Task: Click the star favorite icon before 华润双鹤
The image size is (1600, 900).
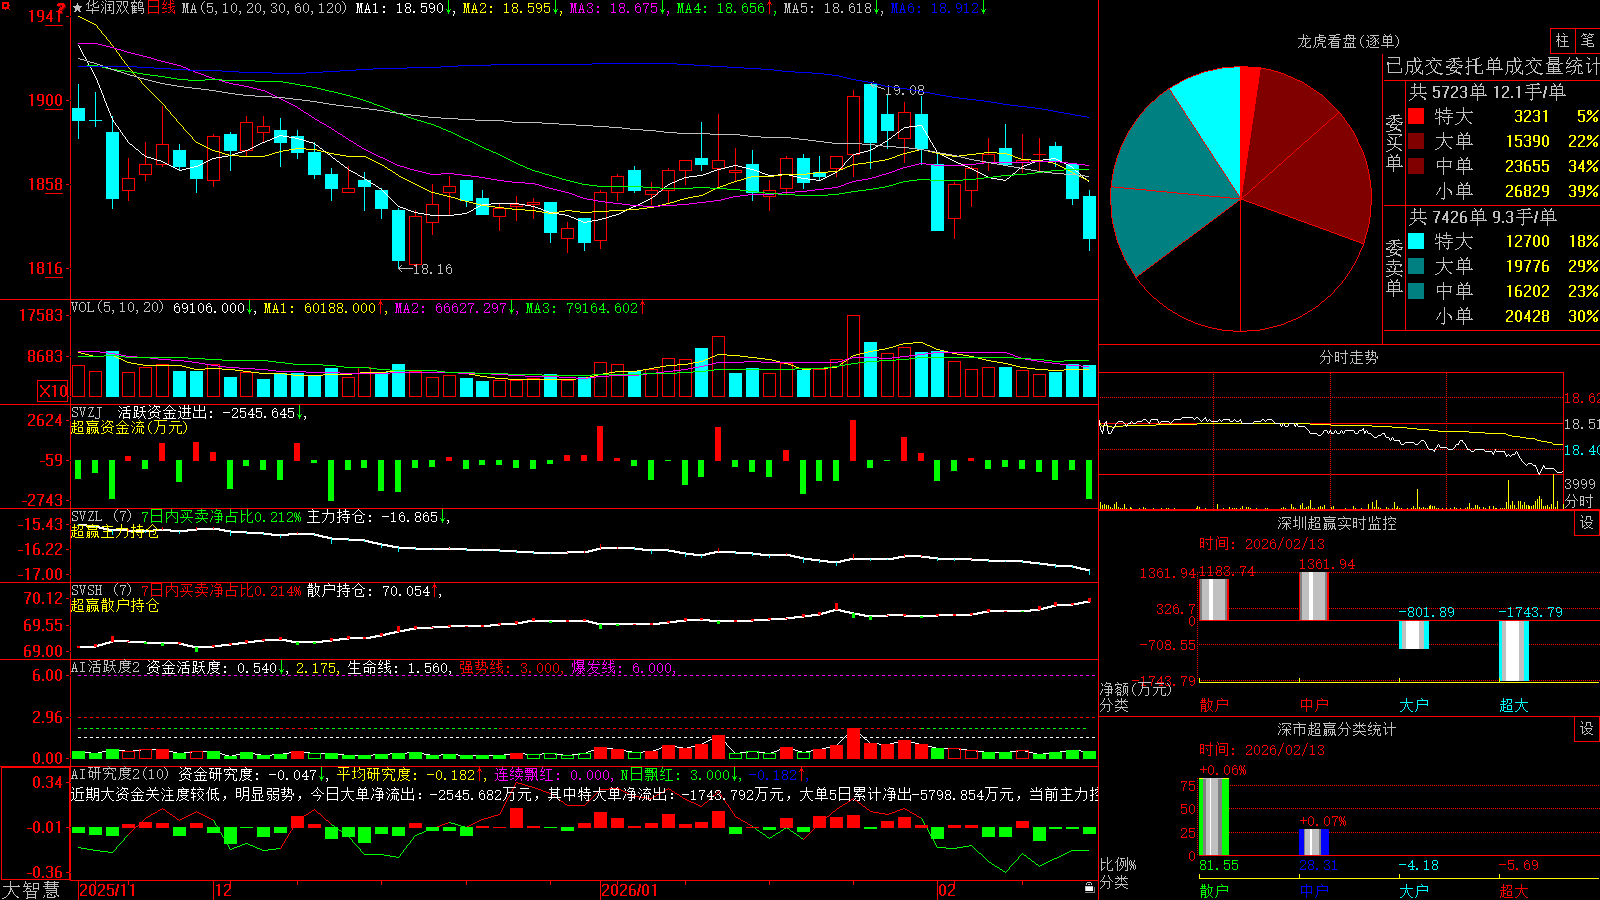Action: [78, 8]
